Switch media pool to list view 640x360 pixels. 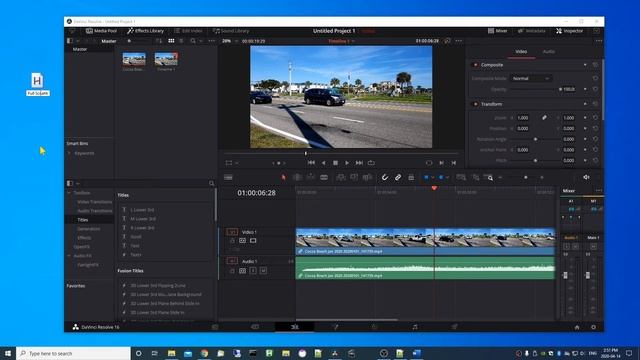coord(182,41)
